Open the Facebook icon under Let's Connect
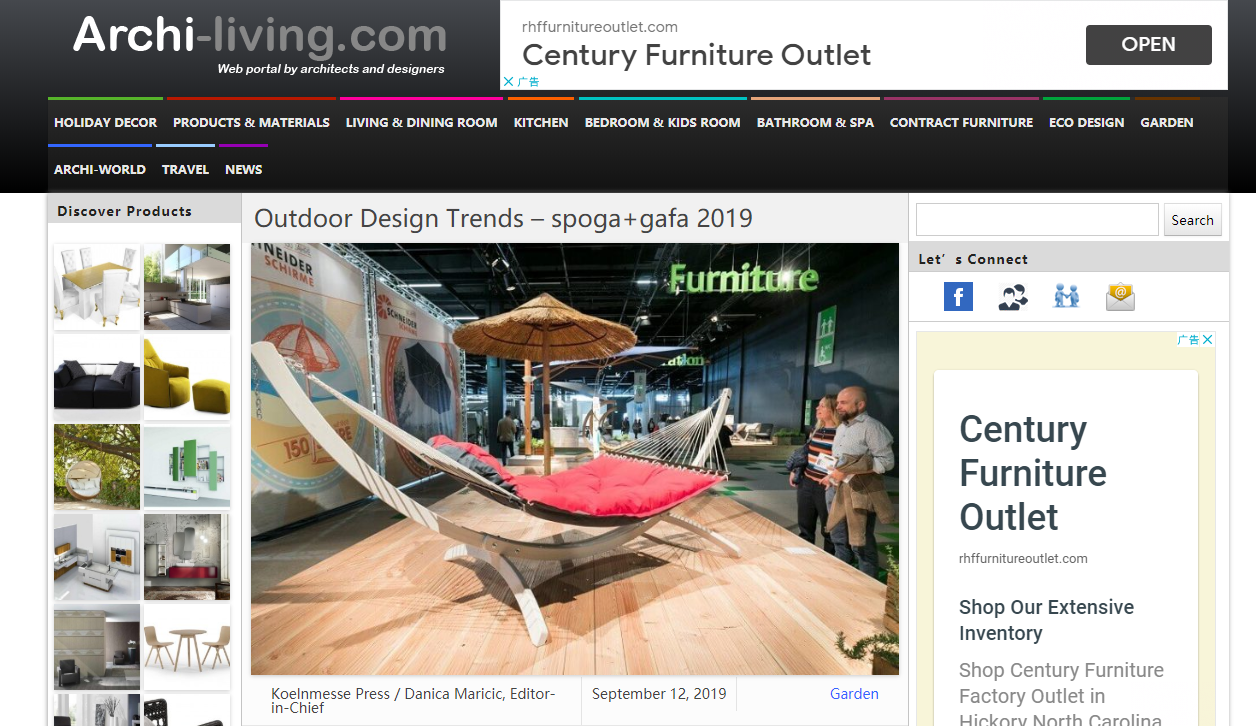 (958, 296)
